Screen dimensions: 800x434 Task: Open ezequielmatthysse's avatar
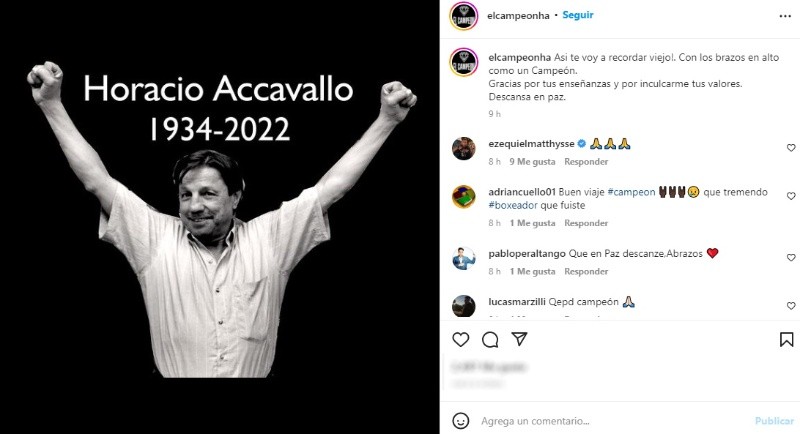pos(464,148)
